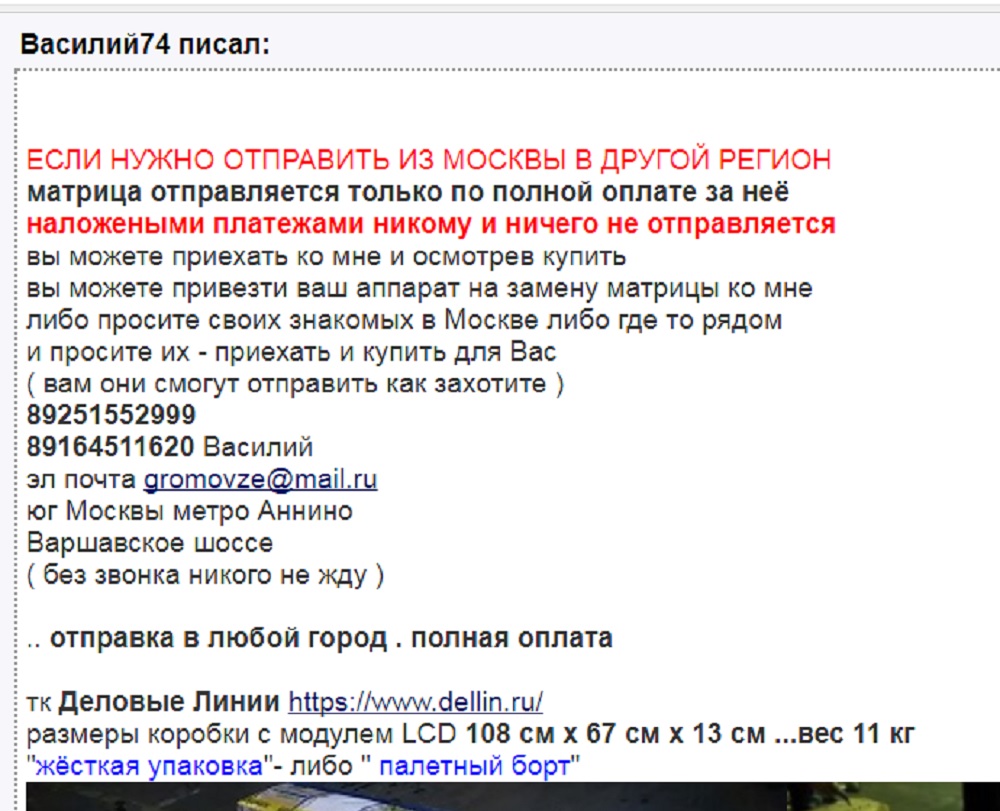This screenshot has height=811, width=1000.
Task: Click the phone number 89164511620
Action: pyautogui.click(x=112, y=447)
